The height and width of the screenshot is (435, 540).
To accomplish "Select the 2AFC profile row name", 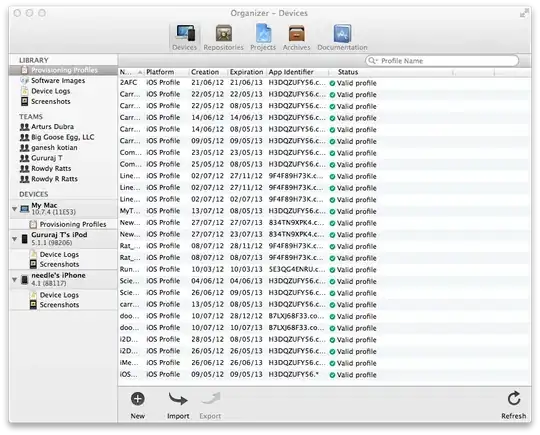I will [128, 83].
